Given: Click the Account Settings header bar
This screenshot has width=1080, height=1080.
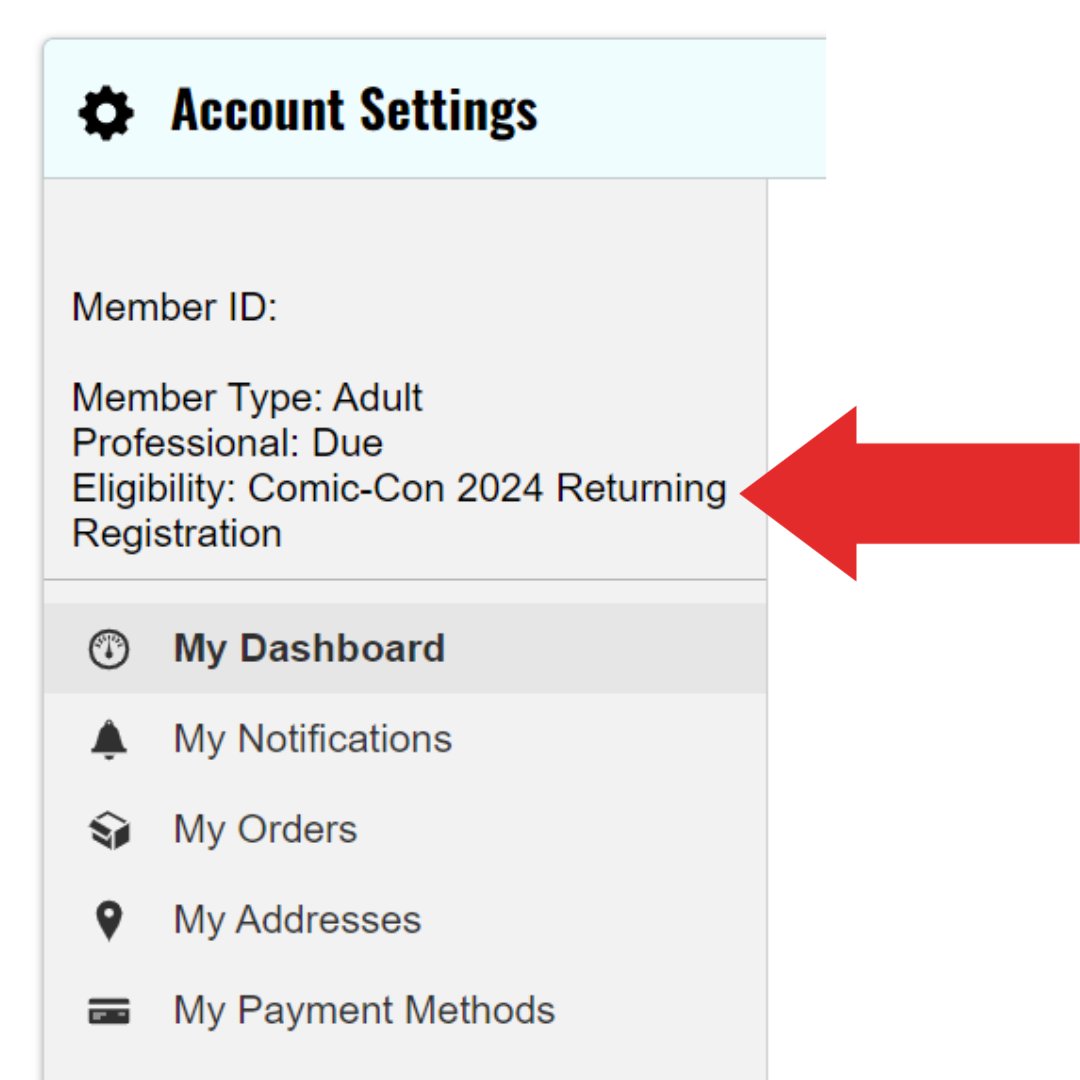Looking at the screenshot, I should pos(435,110).
